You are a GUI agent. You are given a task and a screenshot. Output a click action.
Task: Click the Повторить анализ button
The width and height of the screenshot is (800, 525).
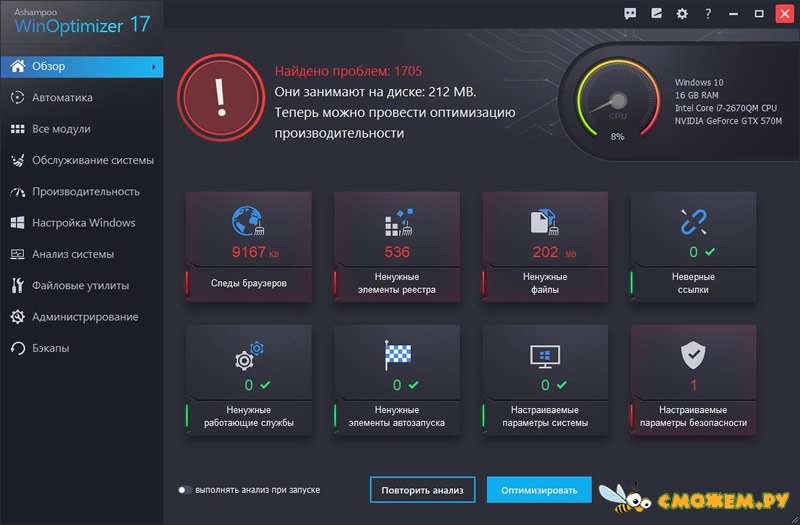(422, 490)
